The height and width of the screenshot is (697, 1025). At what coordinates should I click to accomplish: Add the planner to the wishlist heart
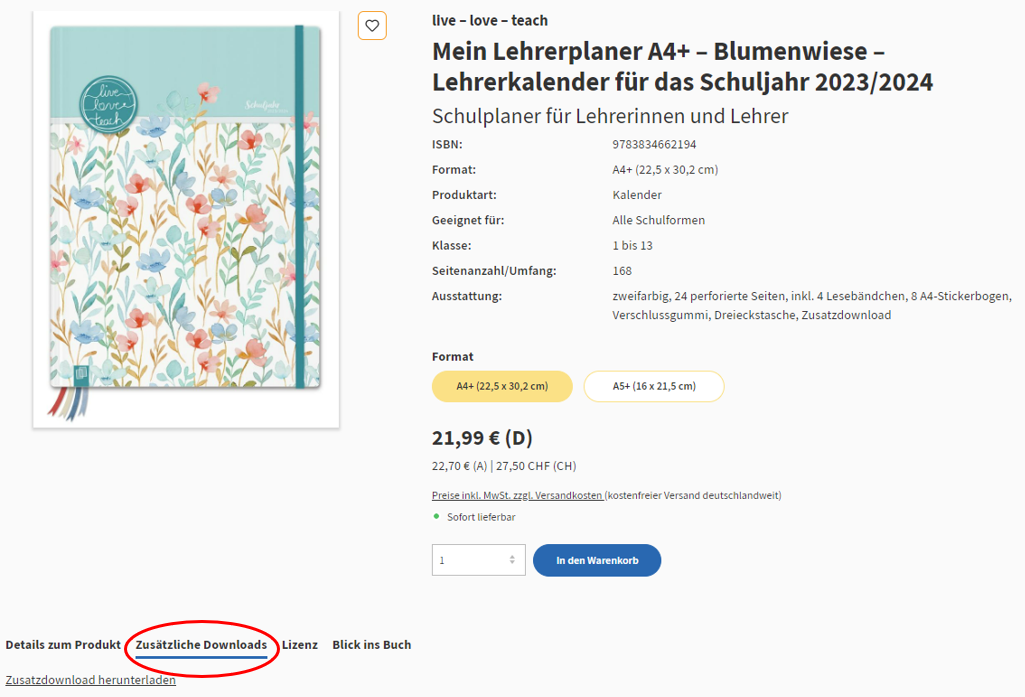[372, 26]
